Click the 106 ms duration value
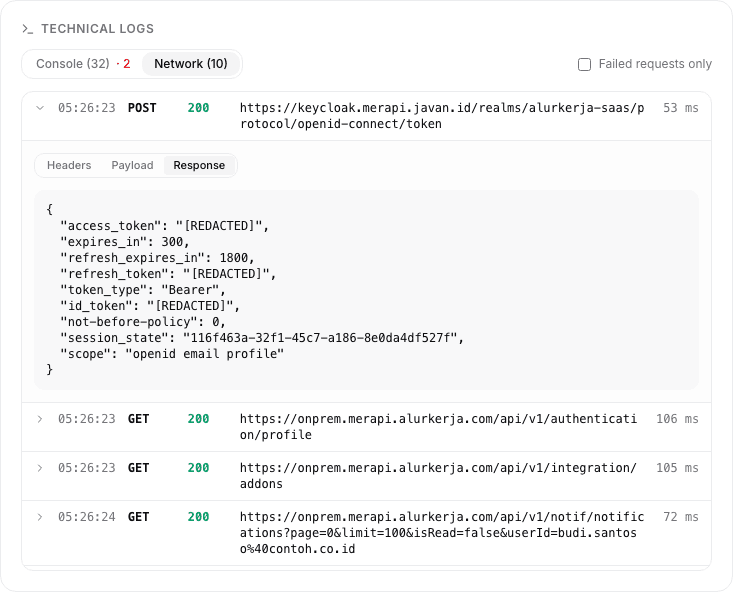Screen dimensions: 734x593 [677, 419]
